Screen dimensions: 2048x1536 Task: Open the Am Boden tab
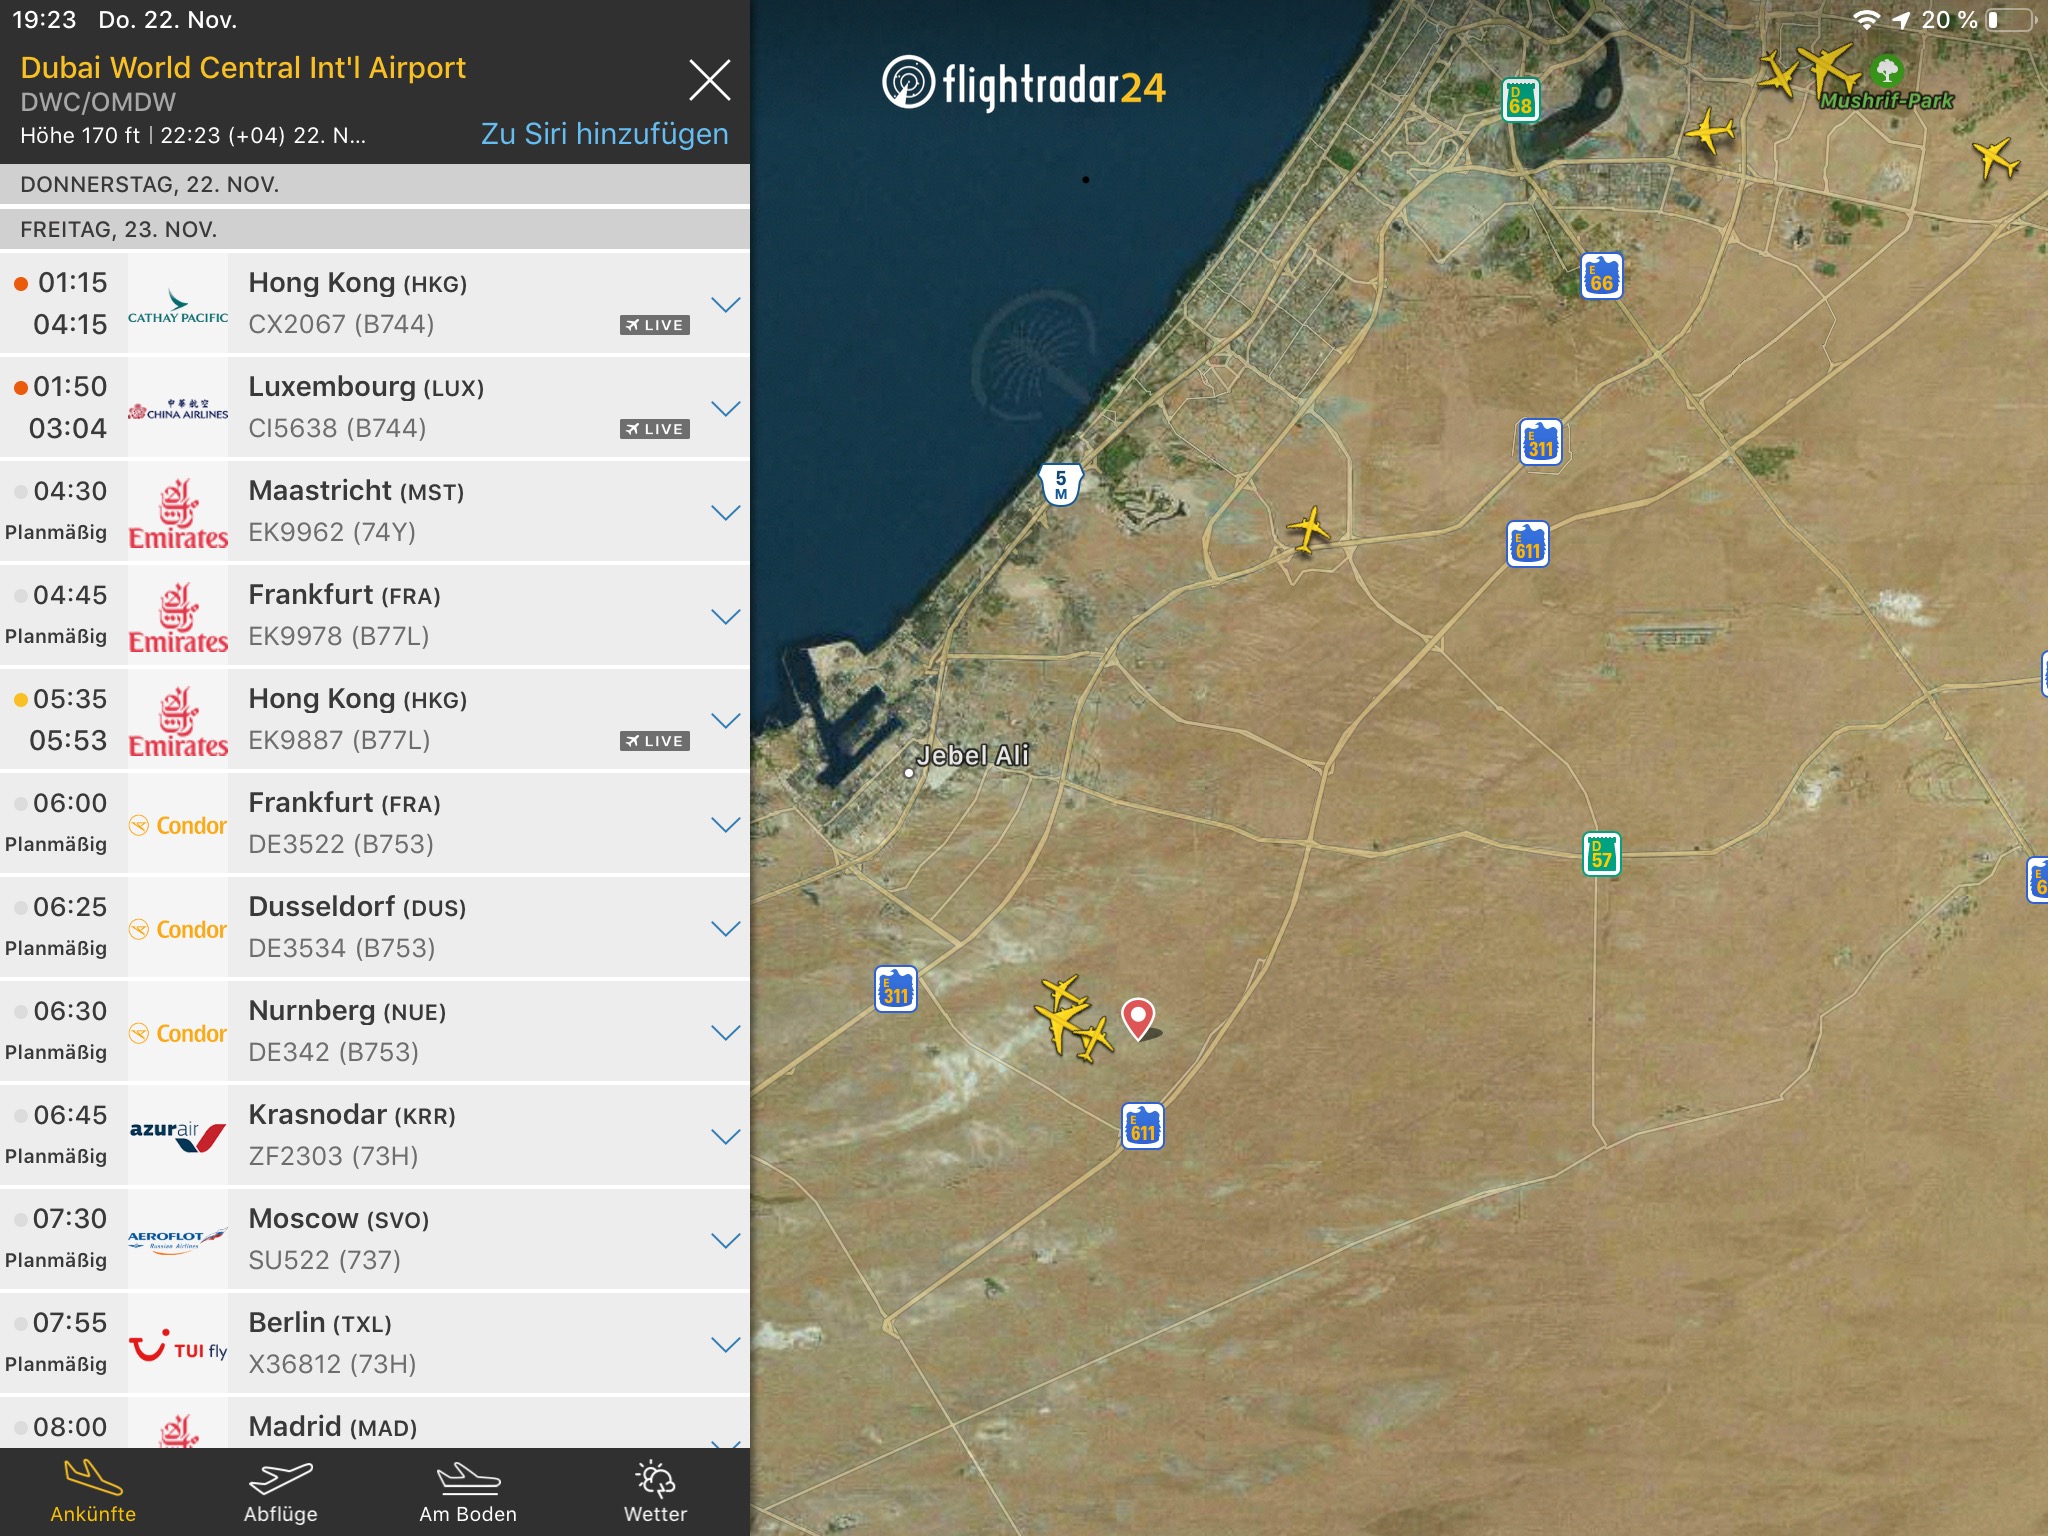coord(468,1491)
